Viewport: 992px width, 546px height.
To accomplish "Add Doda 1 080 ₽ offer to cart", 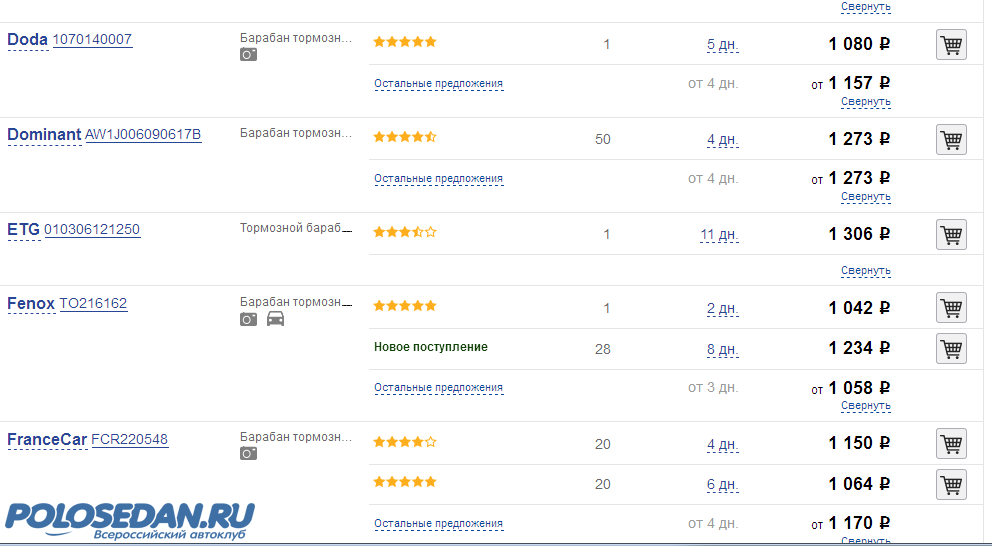I will [x=951, y=45].
